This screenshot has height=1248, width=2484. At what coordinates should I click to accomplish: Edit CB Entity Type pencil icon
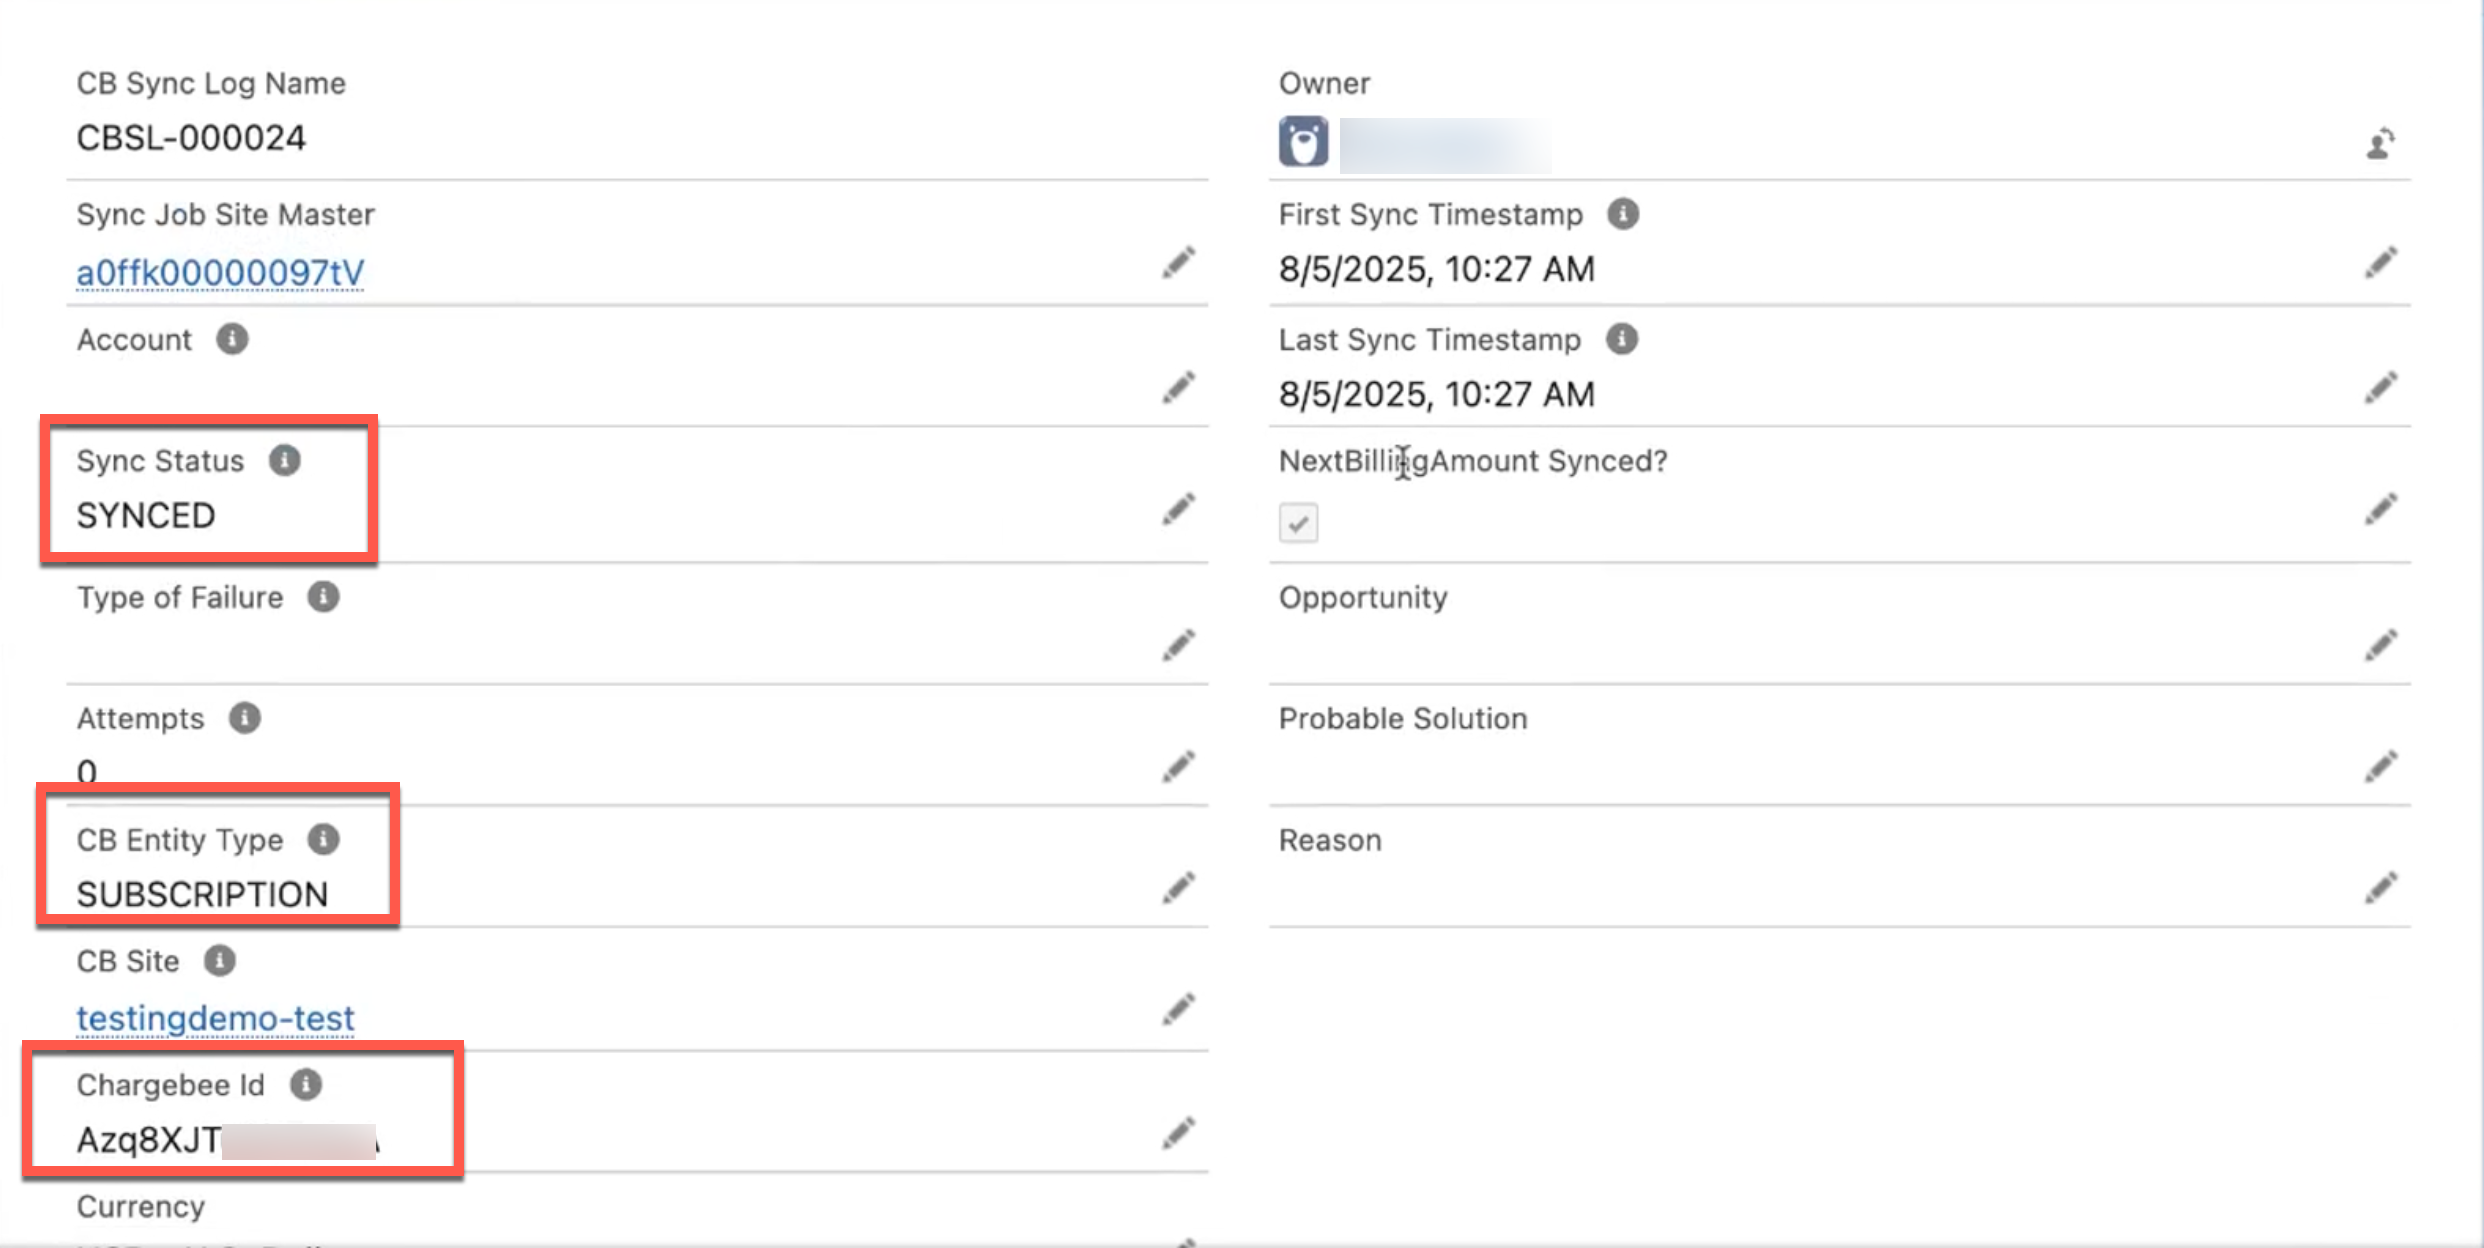coord(1178,888)
